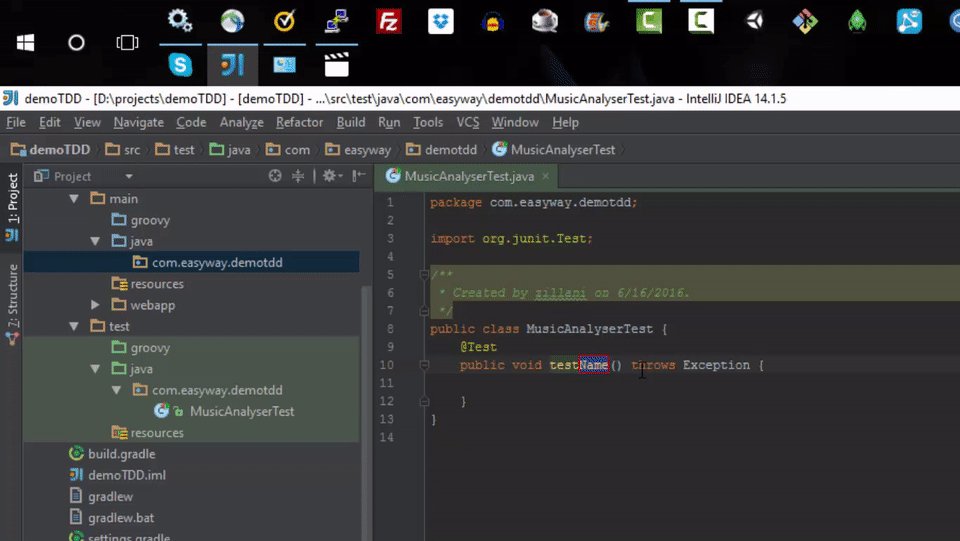Click the @Test annotation
960x541 pixels.
click(478, 347)
